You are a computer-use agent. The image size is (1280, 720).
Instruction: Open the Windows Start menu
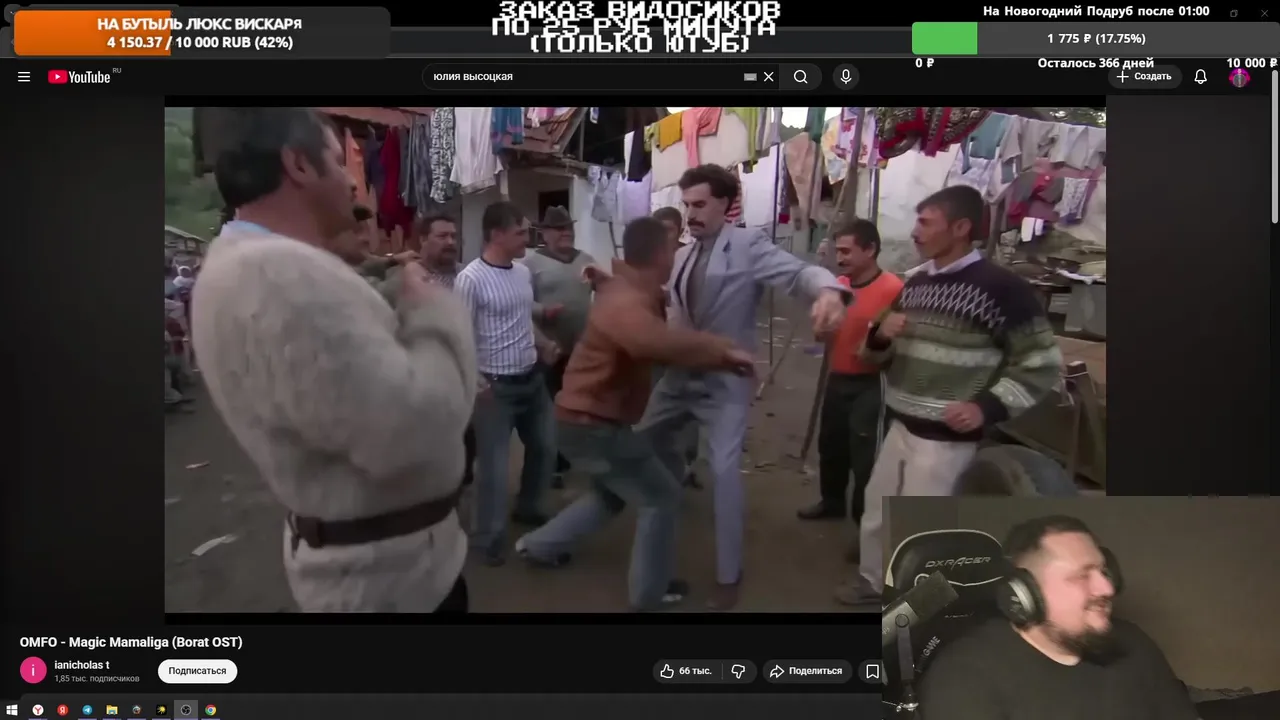(13, 710)
